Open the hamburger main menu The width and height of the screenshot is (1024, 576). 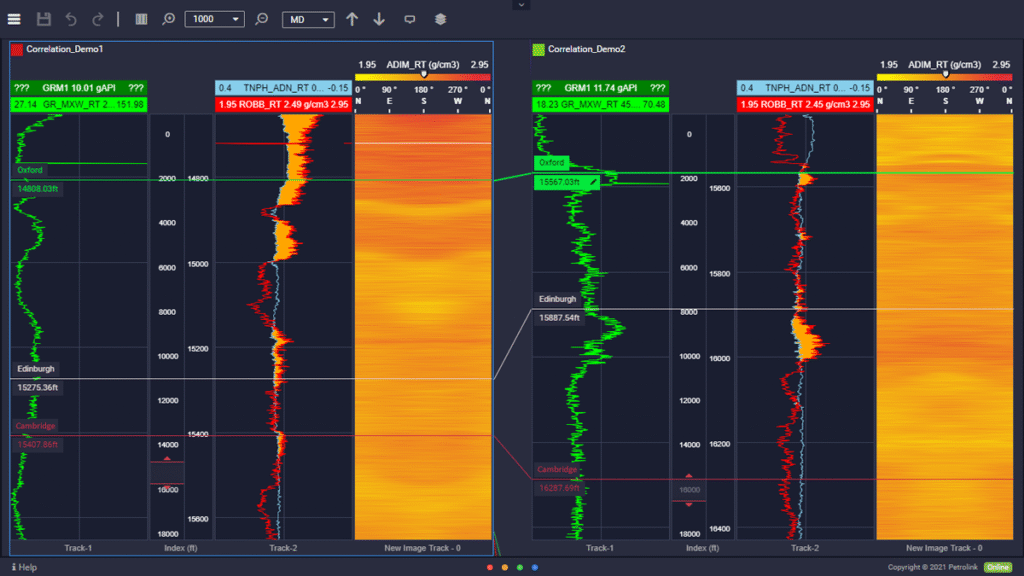coord(15,19)
